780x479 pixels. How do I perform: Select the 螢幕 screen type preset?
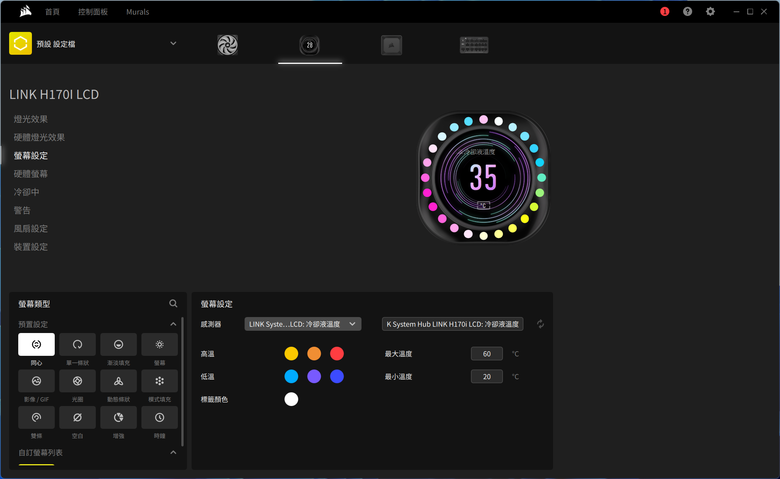click(x=159, y=344)
